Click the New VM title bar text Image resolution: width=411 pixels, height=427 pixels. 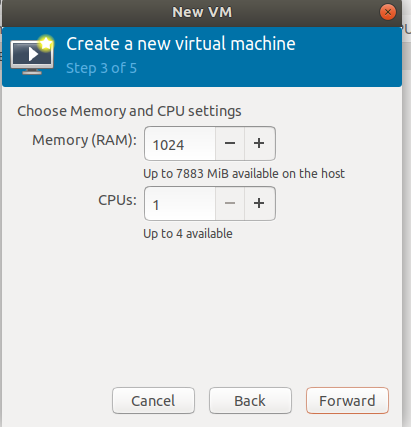pyautogui.click(x=202, y=12)
